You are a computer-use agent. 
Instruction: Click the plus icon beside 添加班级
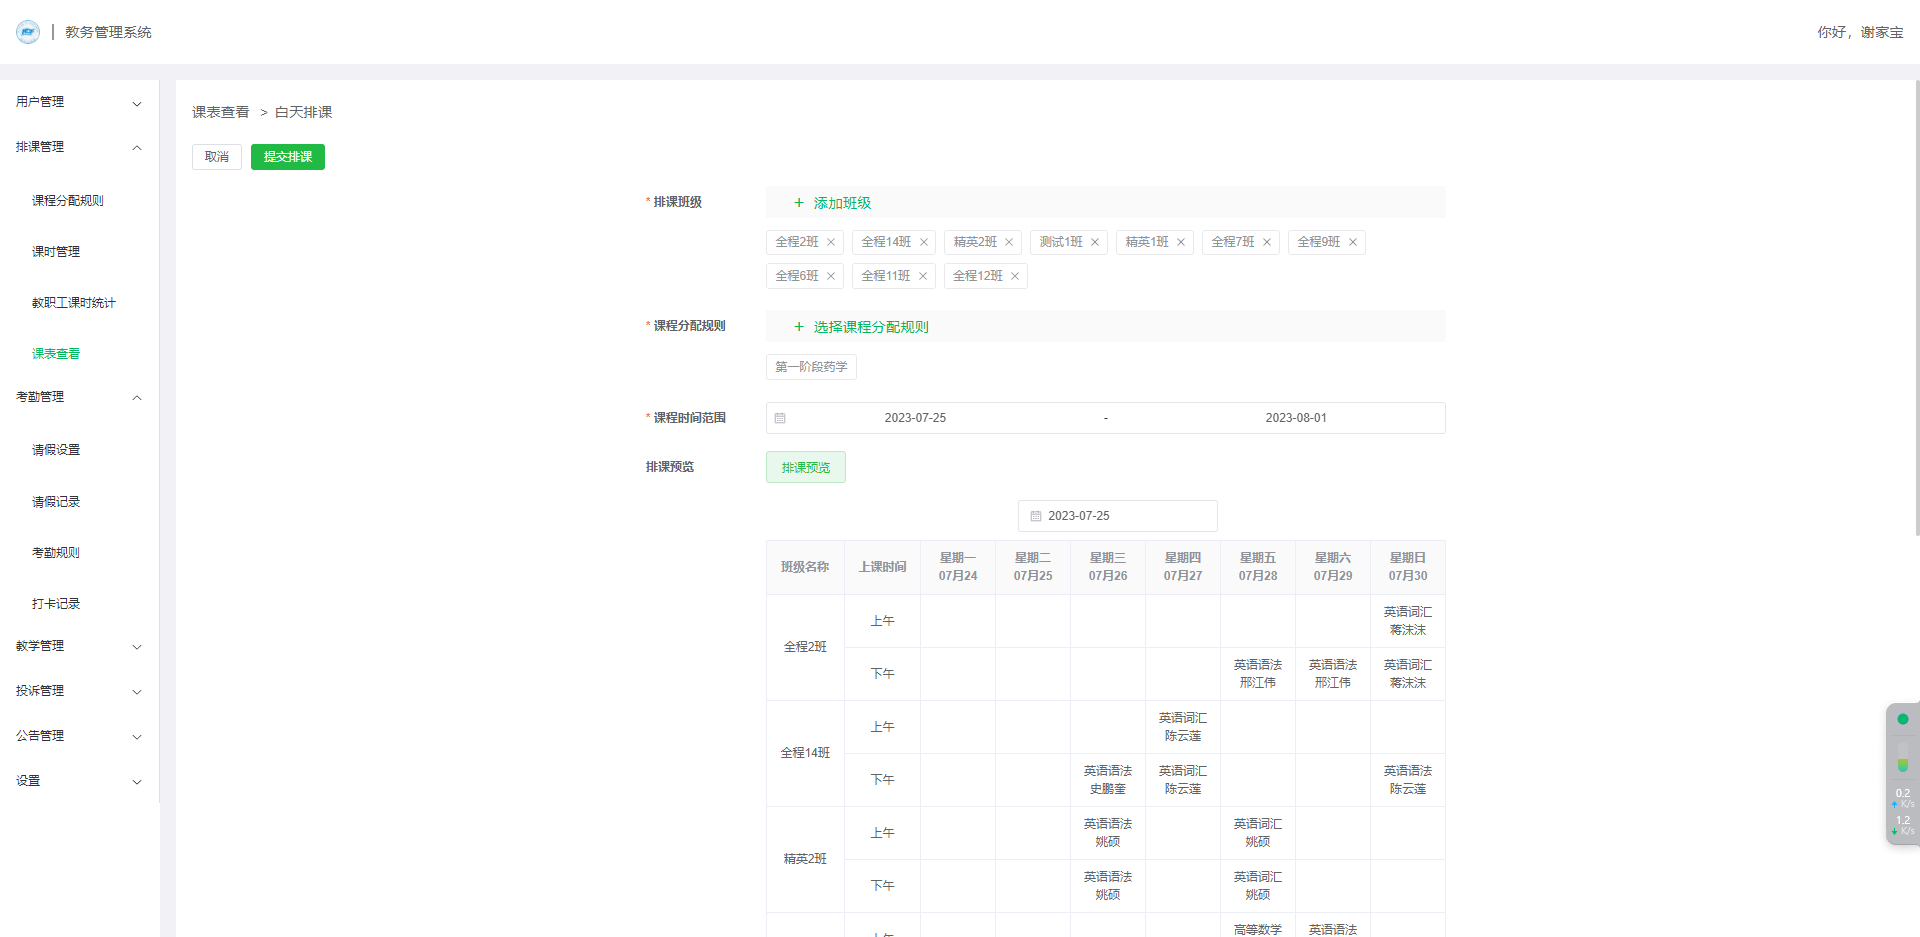(x=799, y=203)
